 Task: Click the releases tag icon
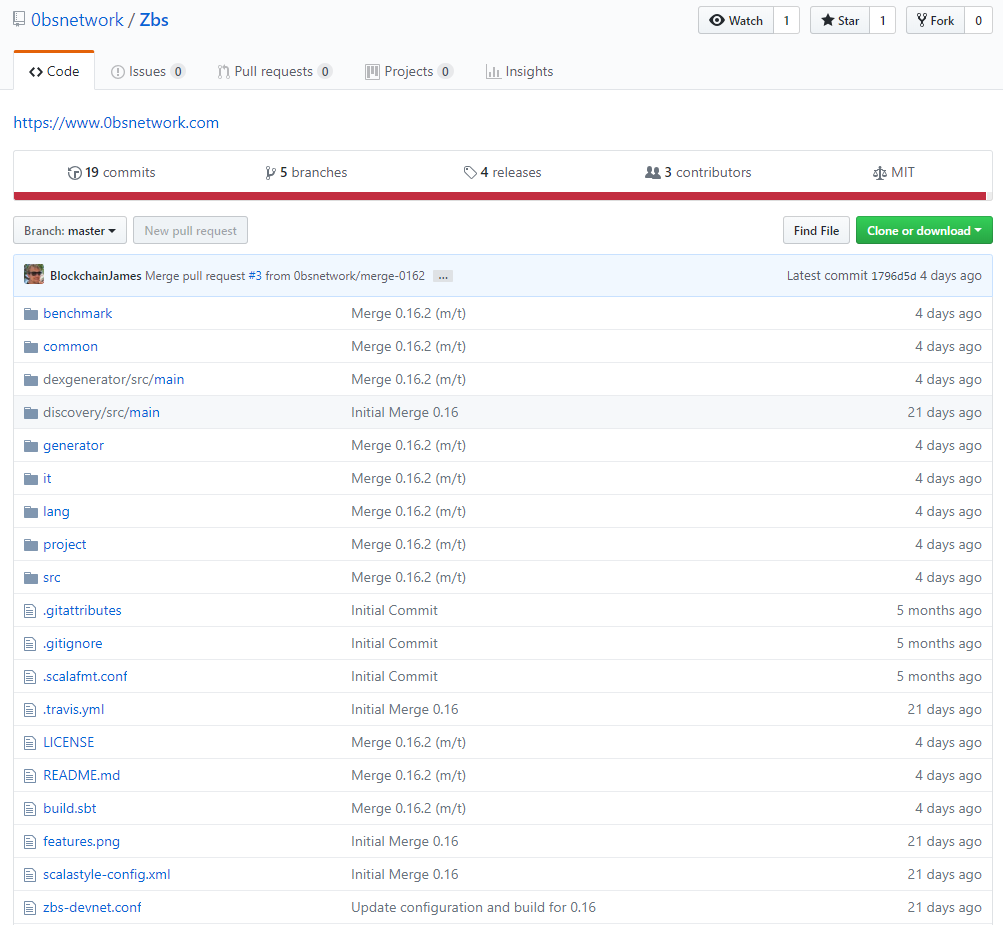(470, 173)
